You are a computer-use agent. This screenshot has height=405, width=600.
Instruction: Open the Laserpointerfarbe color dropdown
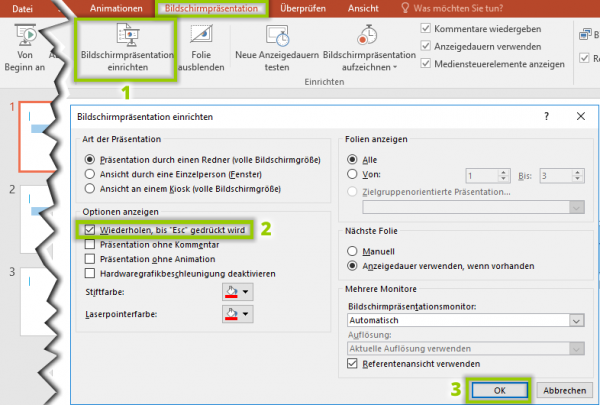pyautogui.click(x=238, y=314)
